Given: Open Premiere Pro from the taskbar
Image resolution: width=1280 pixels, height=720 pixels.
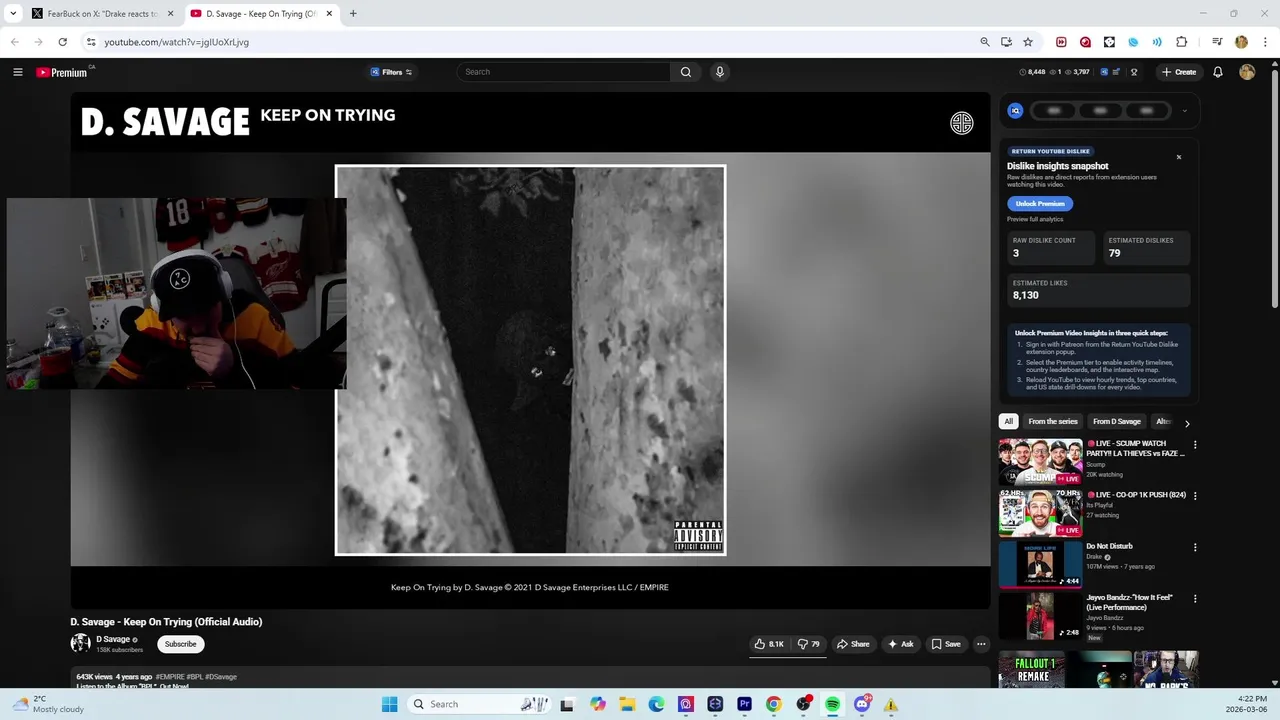Looking at the screenshot, I should (744, 704).
